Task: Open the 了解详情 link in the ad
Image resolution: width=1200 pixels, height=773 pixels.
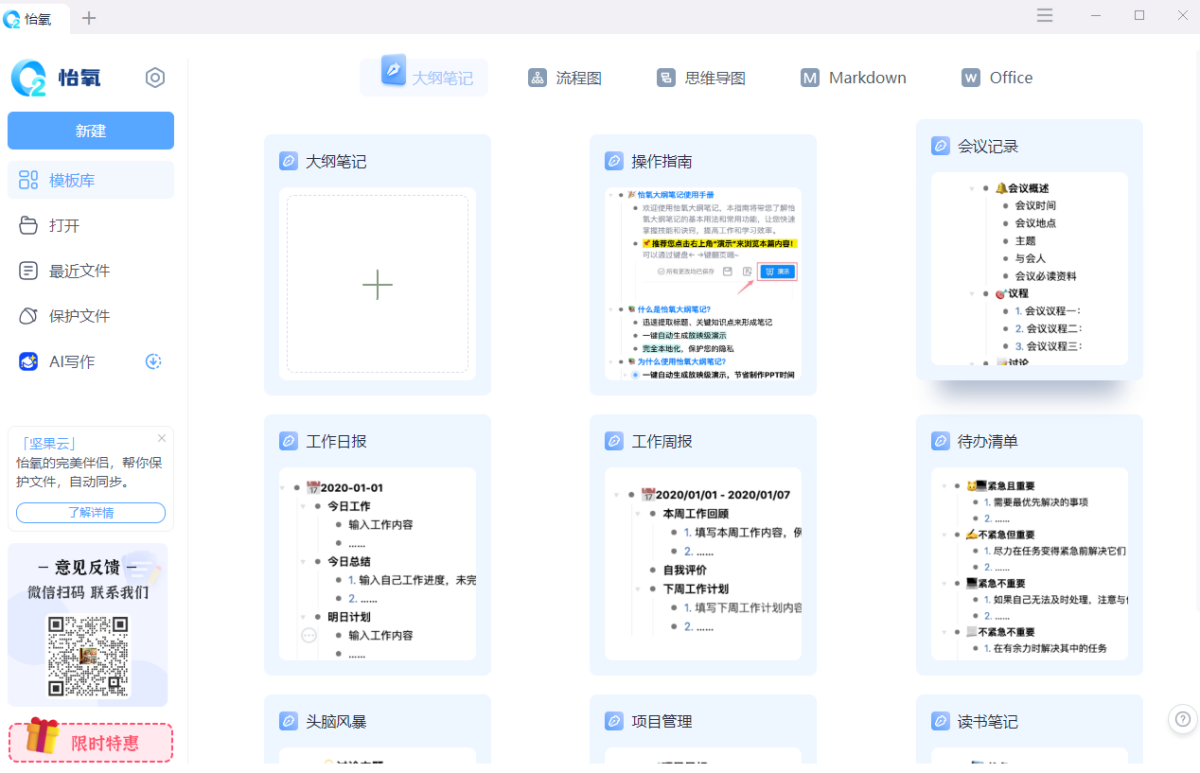Action: [x=90, y=513]
